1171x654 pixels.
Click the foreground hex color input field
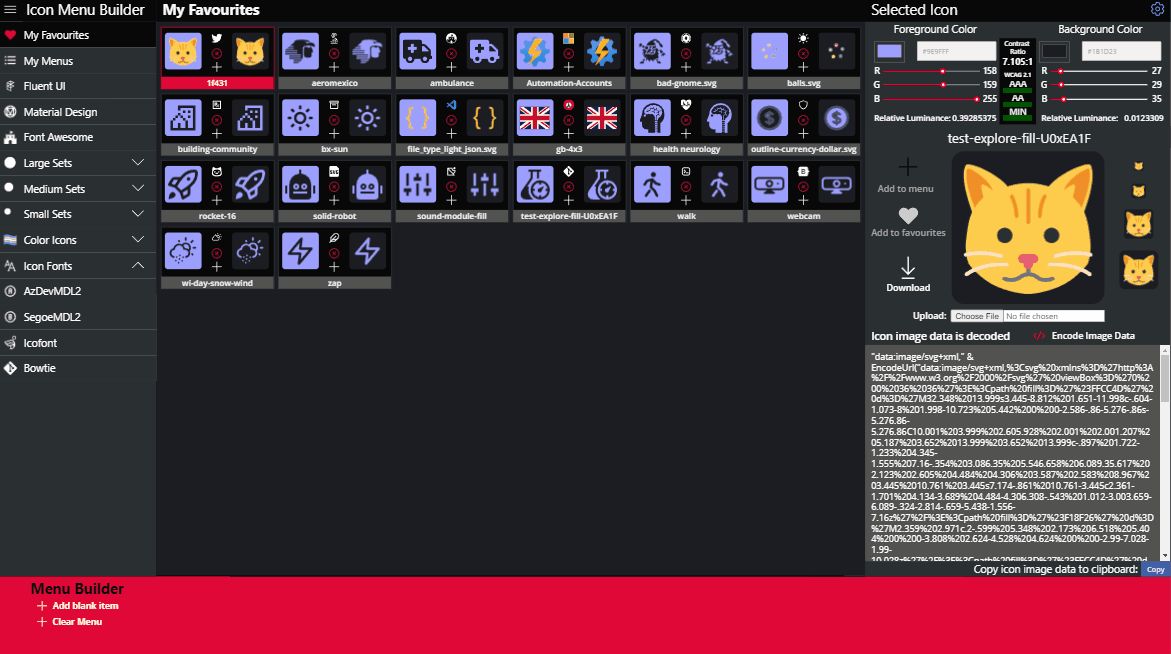[x=957, y=52]
